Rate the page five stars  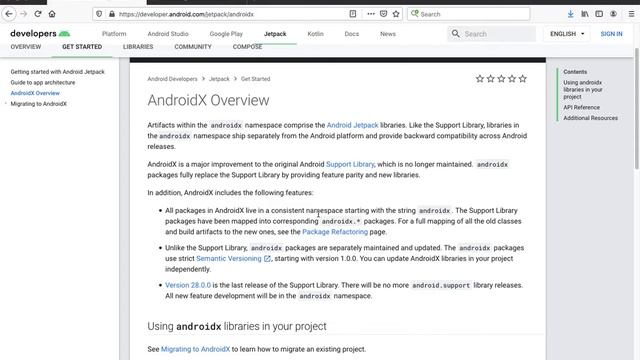click(x=522, y=79)
